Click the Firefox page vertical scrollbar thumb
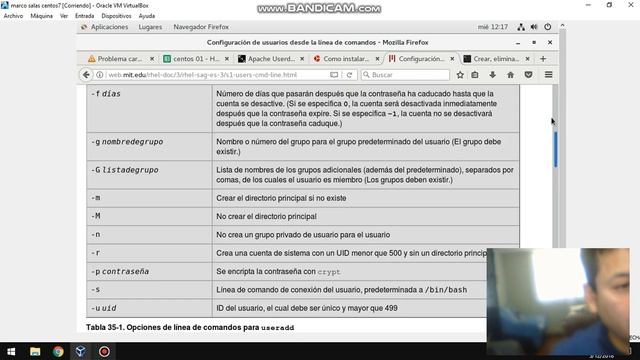This screenshot has width=640, height=360. 556,149
